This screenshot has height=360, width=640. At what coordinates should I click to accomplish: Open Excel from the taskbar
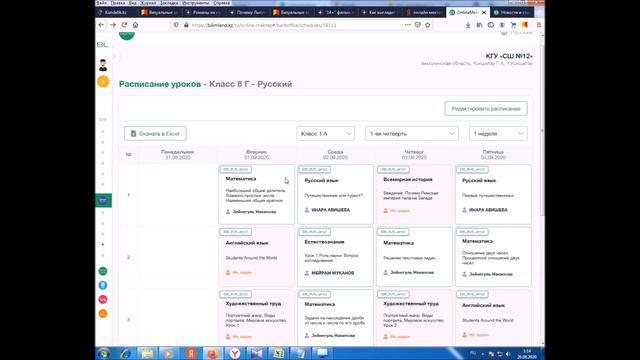click(x=278, y=353)
